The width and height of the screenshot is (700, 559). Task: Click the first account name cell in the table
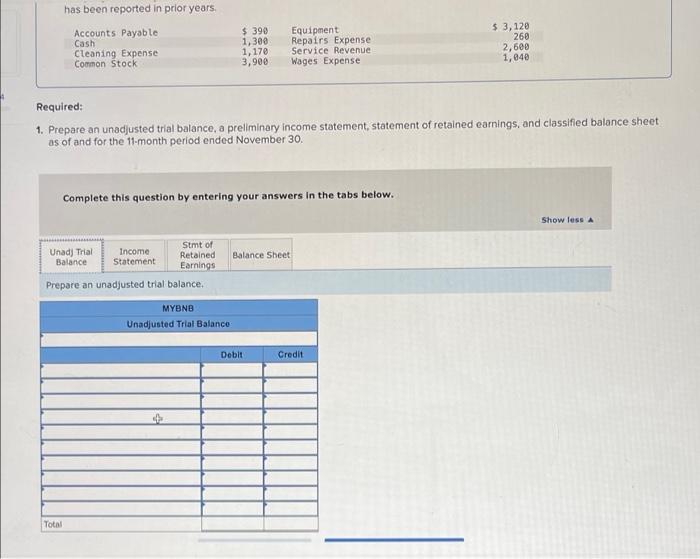point(121,370)
